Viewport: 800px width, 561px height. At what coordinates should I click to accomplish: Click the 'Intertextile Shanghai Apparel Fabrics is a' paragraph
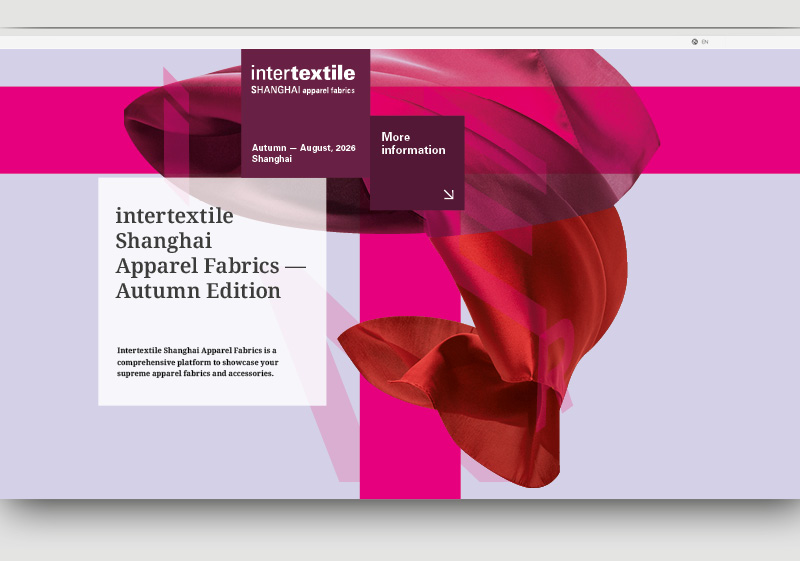point(197,362)
